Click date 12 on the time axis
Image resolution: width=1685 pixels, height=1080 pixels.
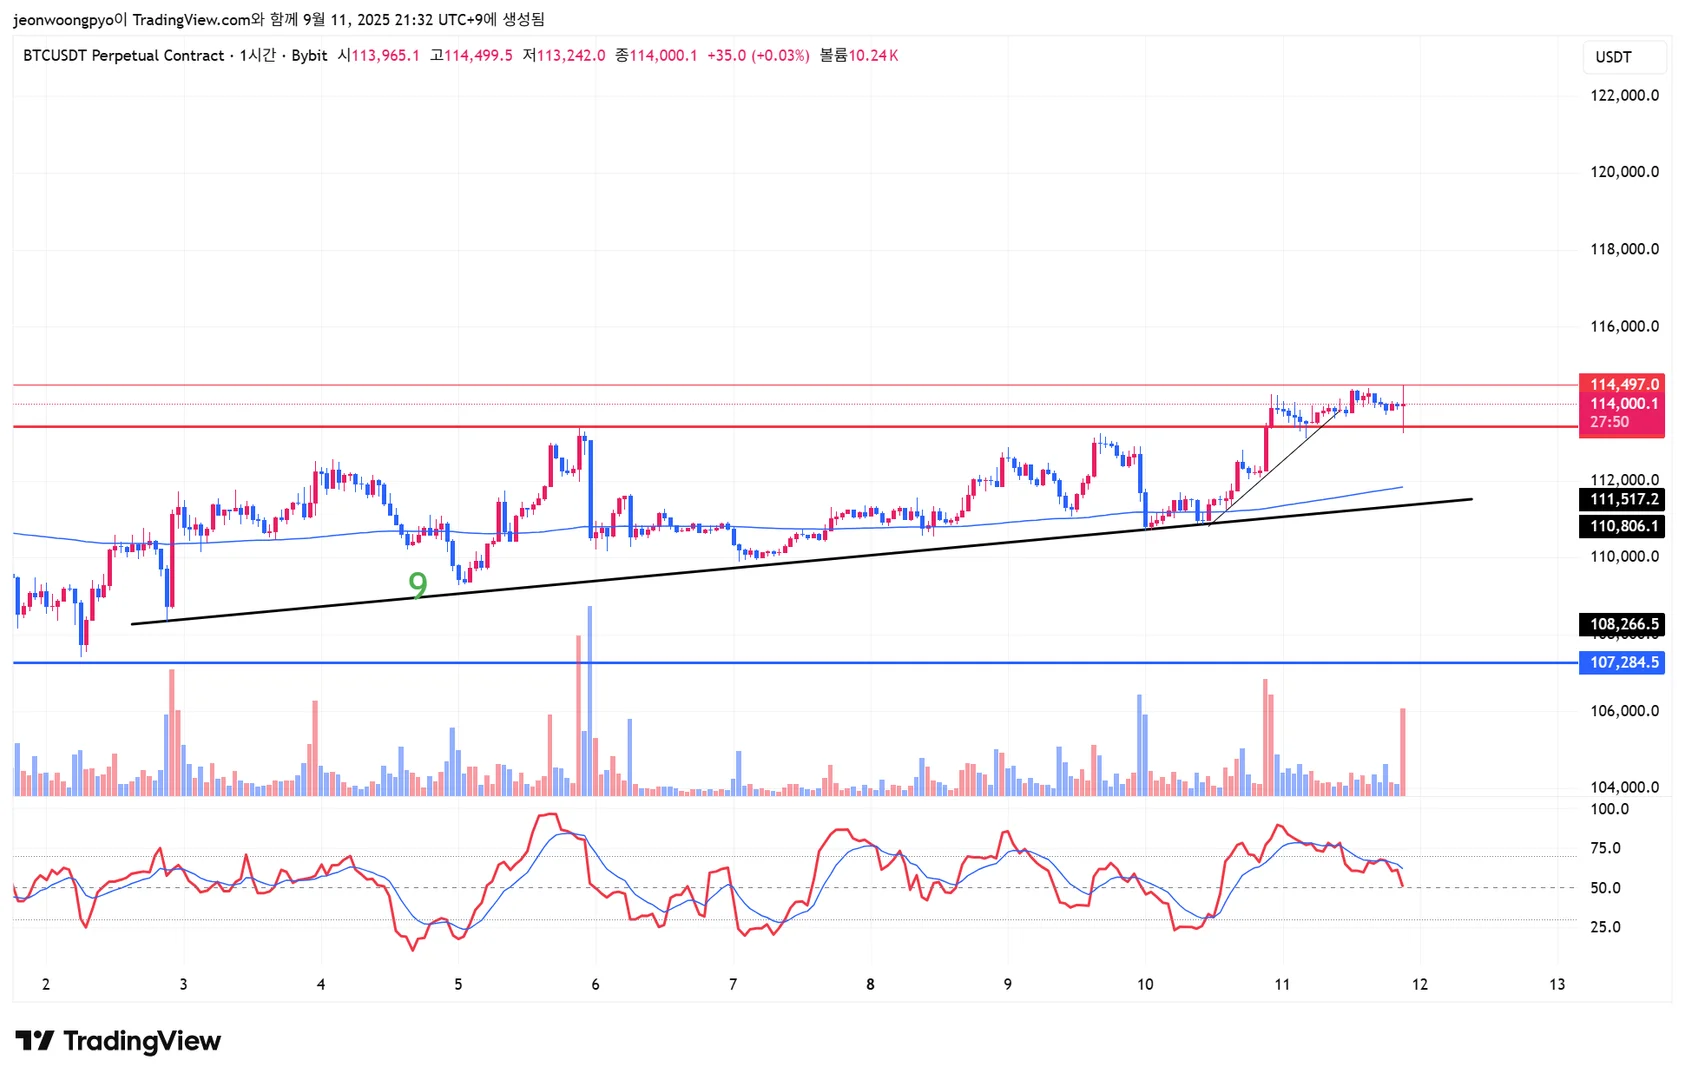coord(1420,984)
